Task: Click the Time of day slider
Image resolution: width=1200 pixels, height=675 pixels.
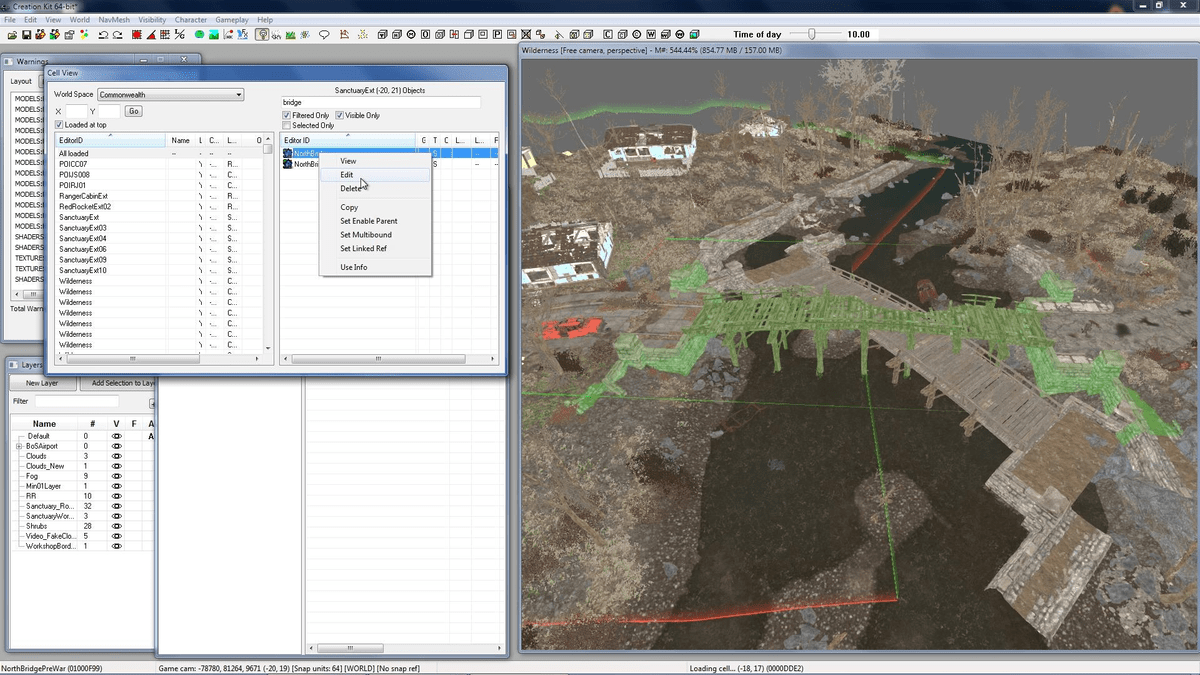Action: 812,34
